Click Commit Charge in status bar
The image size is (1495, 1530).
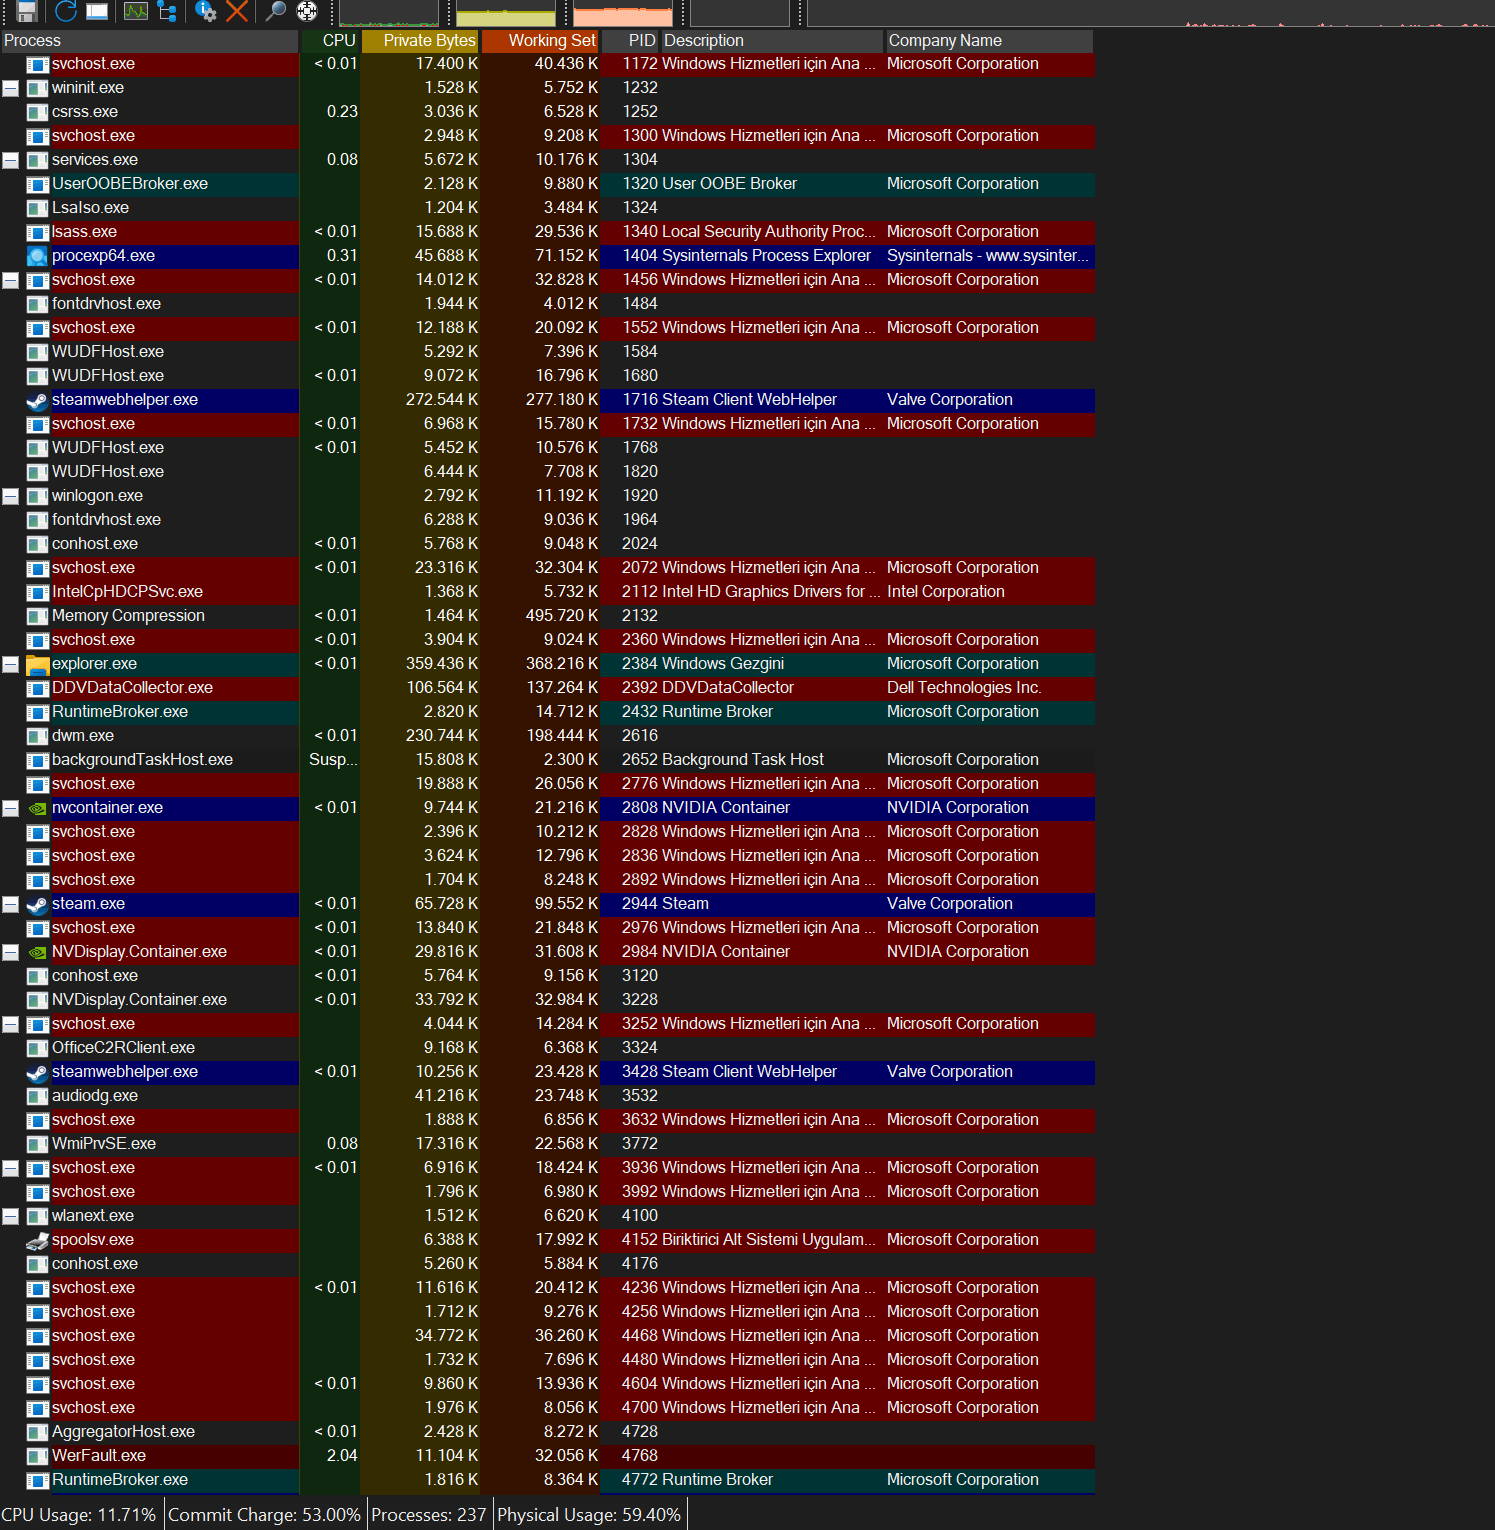coord(264,1515)
